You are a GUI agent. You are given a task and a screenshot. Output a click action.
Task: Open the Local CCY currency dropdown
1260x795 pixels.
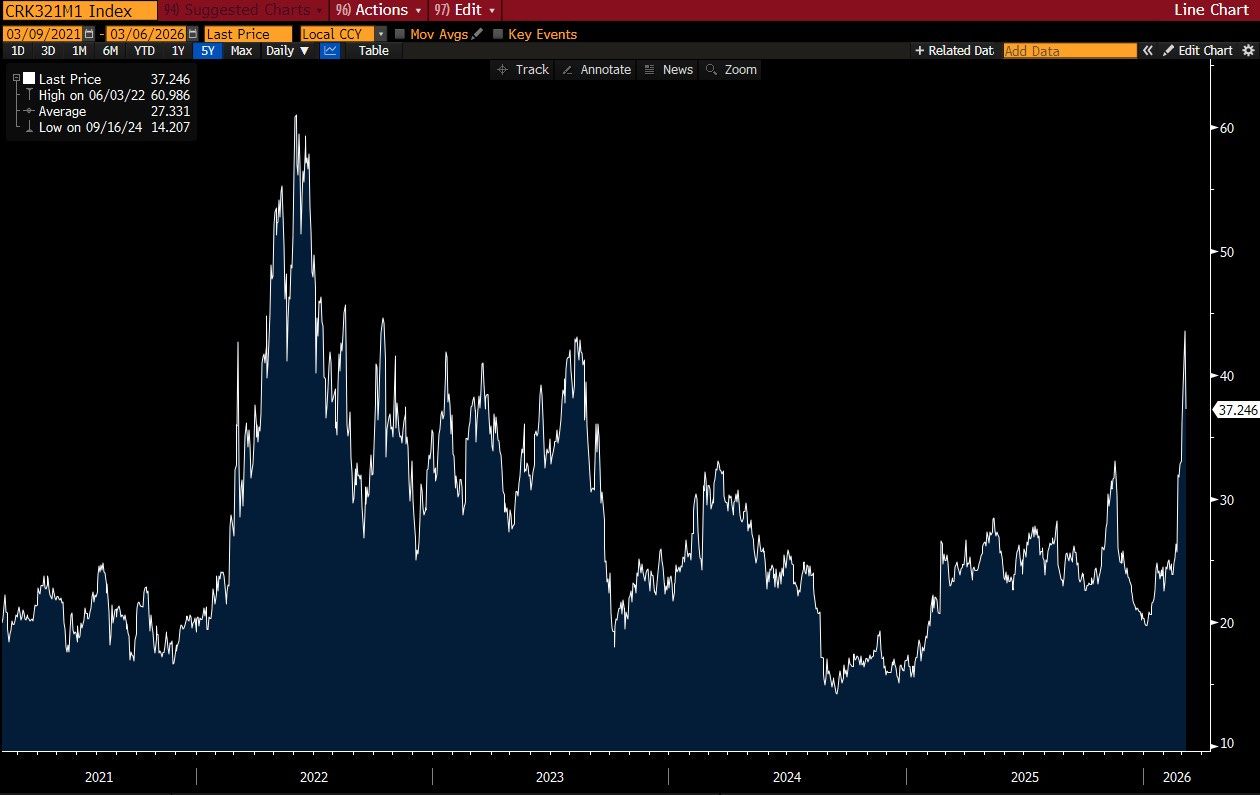[380, 34]
